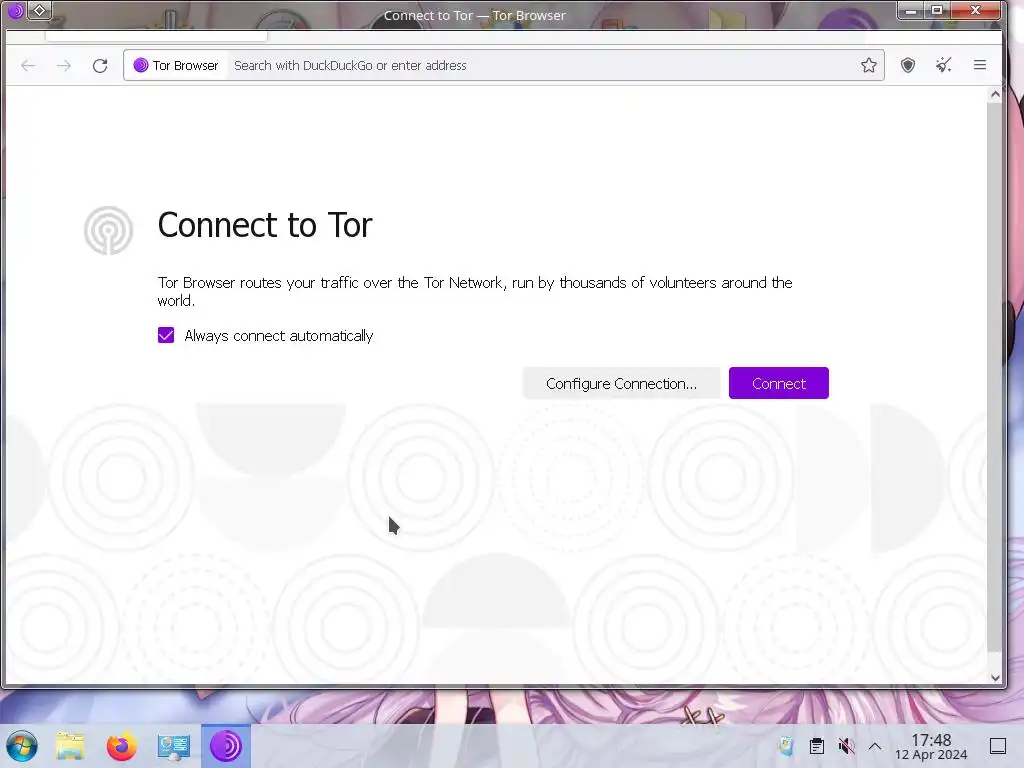Maximize the Tor Browser window
The width and height of the screenshot is (1024, 768).
tap(936, 10)
